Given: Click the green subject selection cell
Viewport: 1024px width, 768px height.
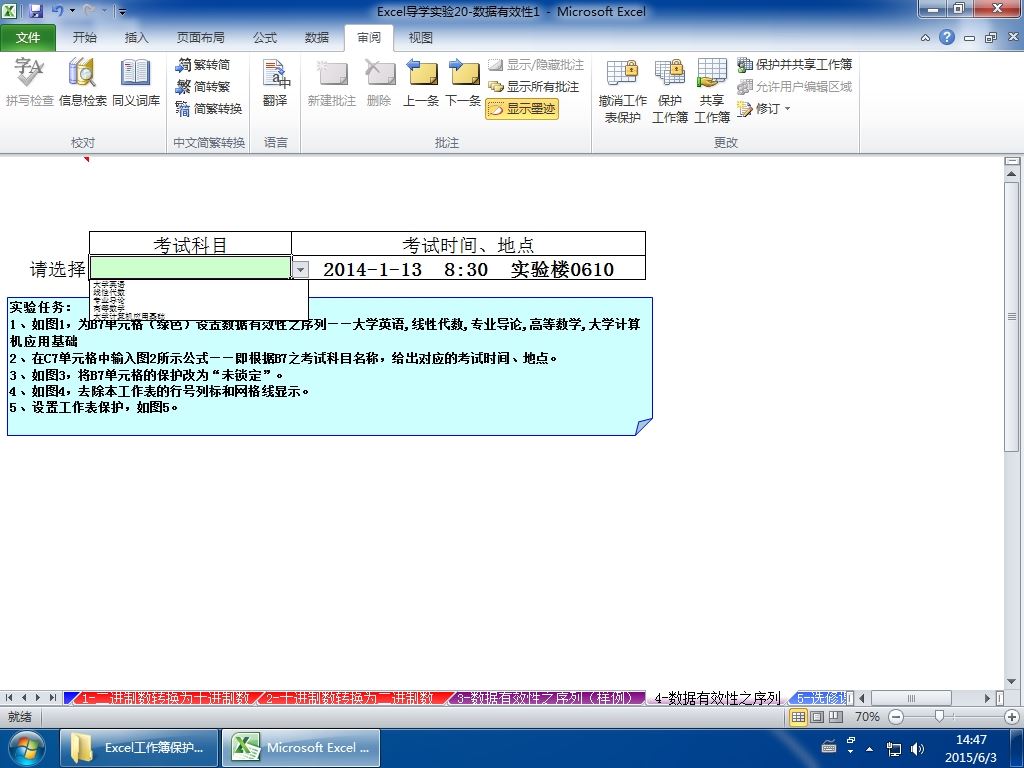Looking at the screenshot, I should pyautogui.click(x=190, y=268).
